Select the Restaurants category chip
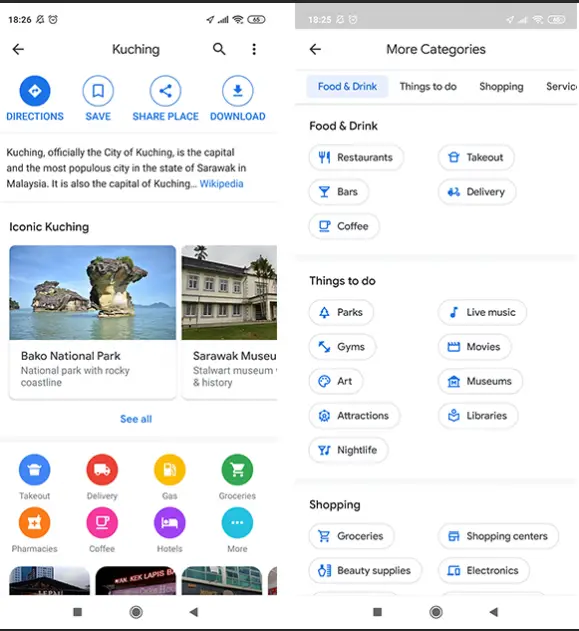Screen dimensions: 579x631 click(356, 157)
